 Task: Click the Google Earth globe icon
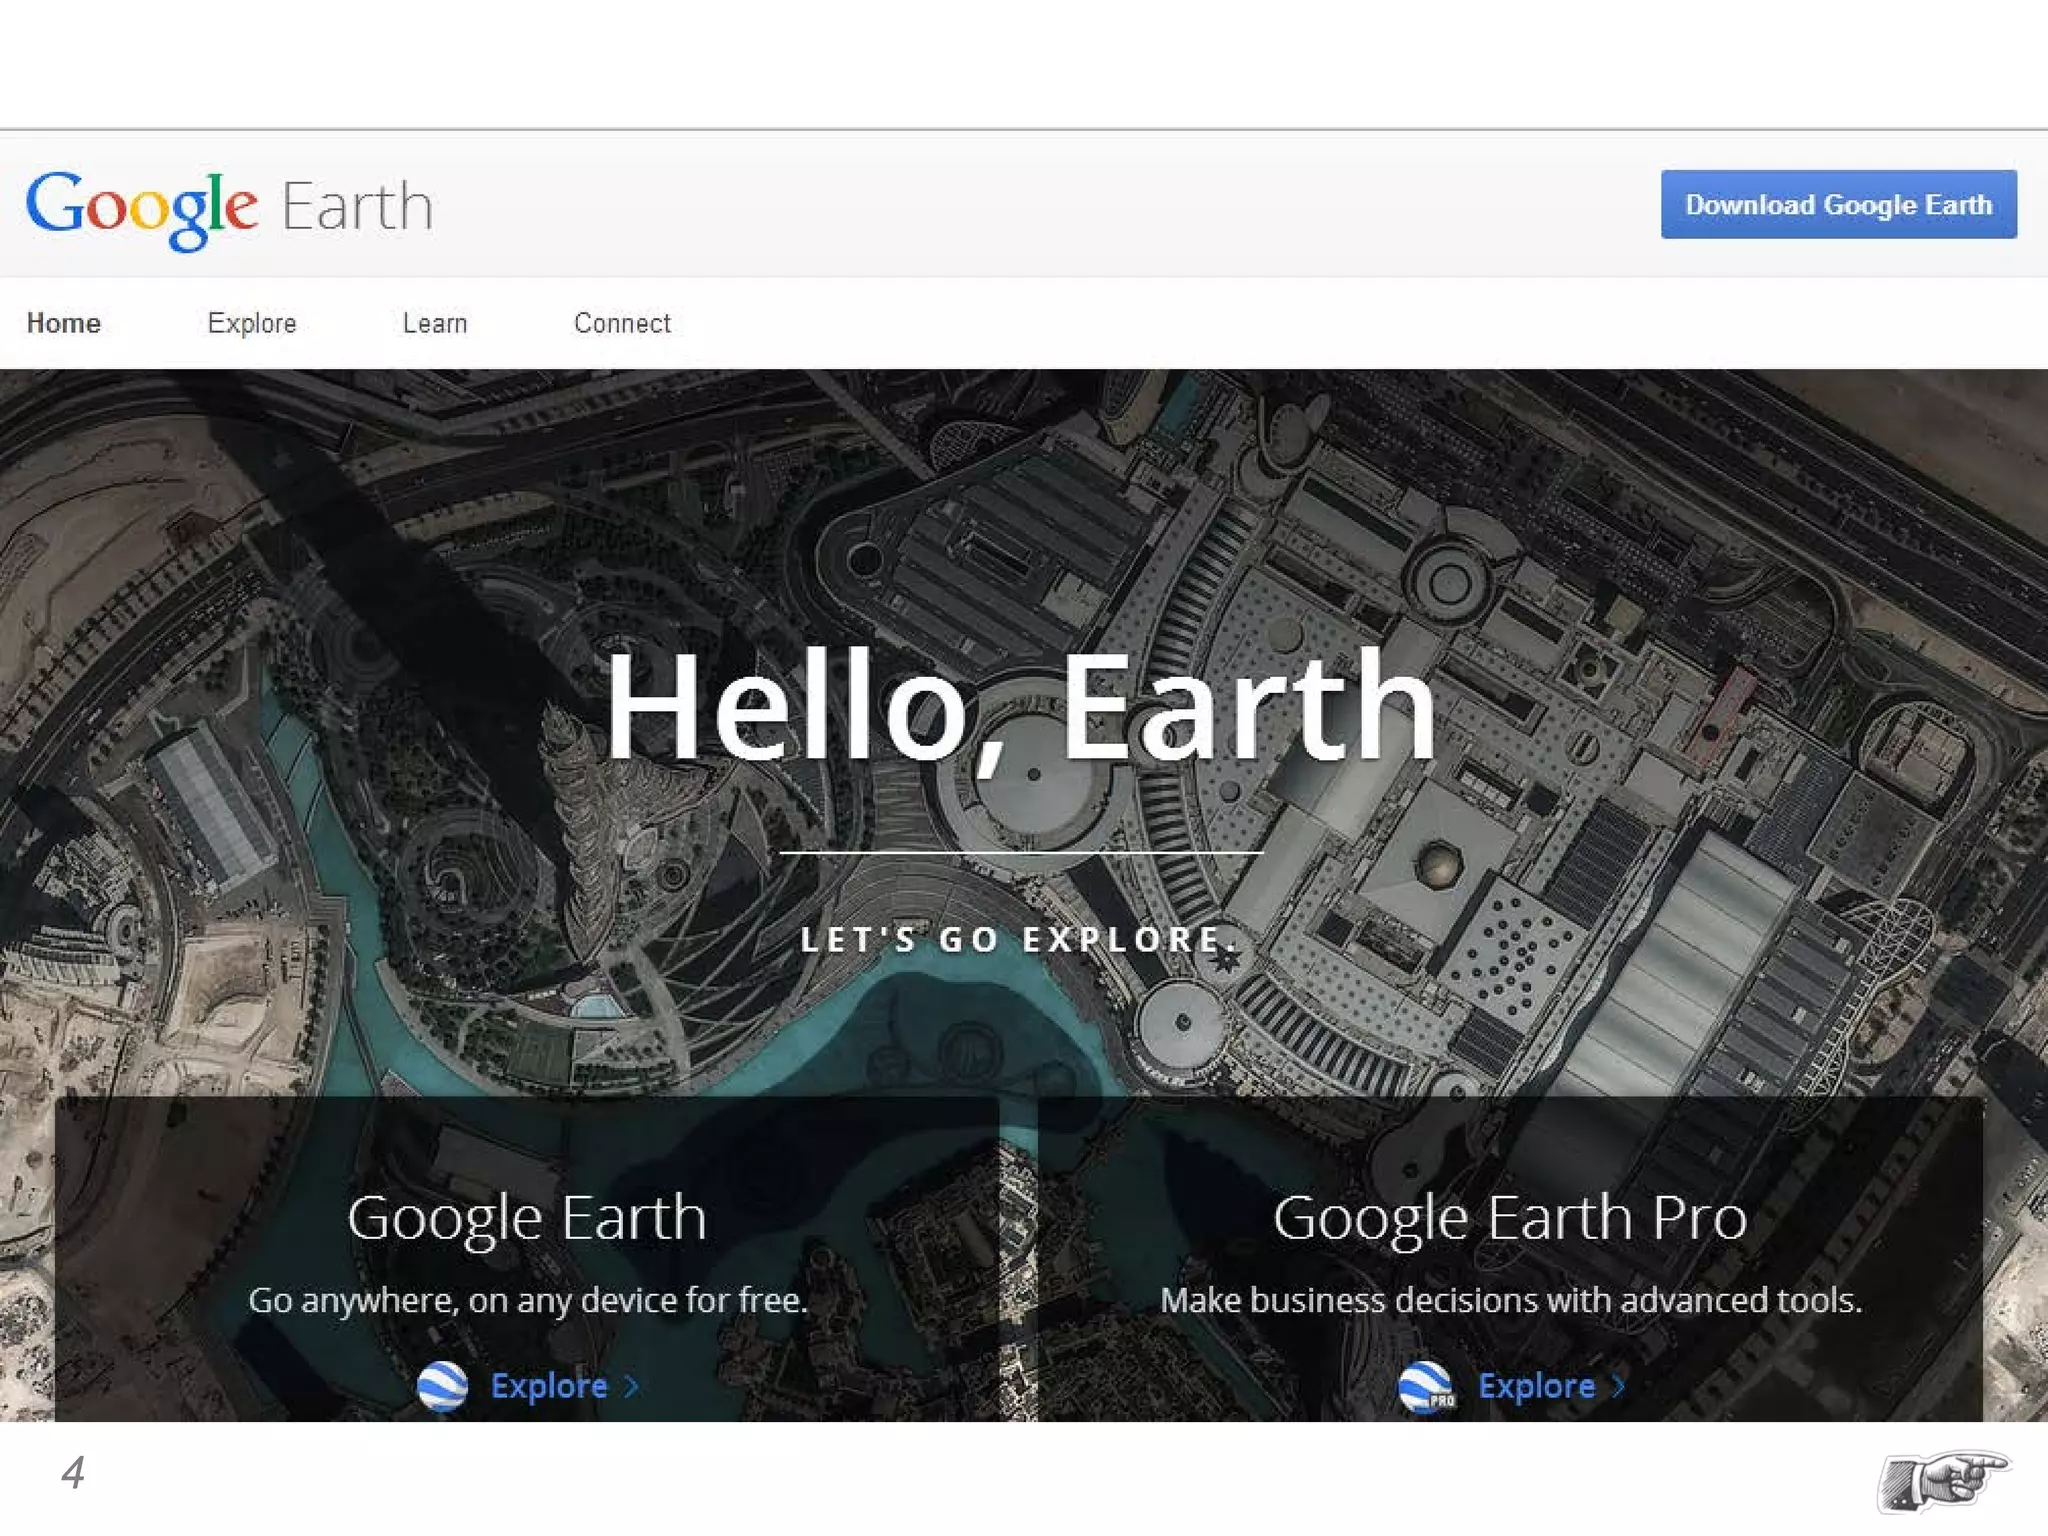(442, 1385)
